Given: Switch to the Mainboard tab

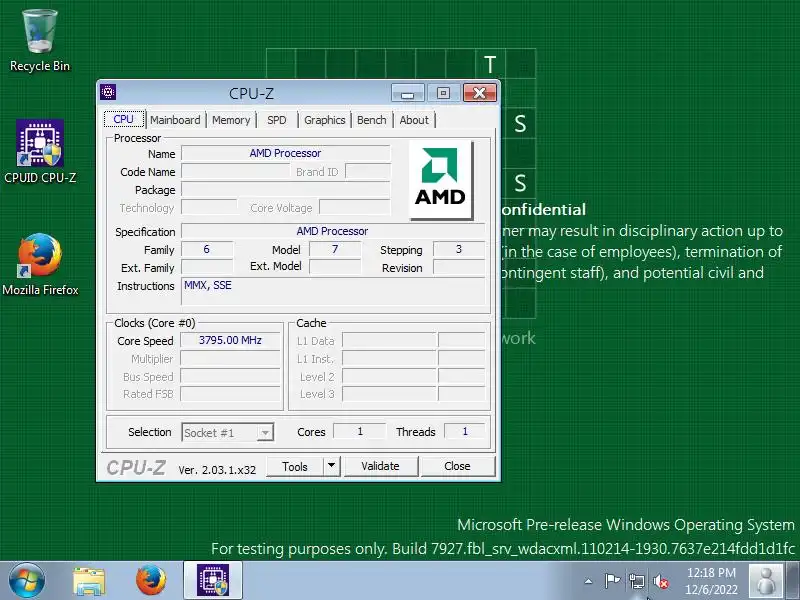Looking at the screenshot, I should tap(175, 120).
